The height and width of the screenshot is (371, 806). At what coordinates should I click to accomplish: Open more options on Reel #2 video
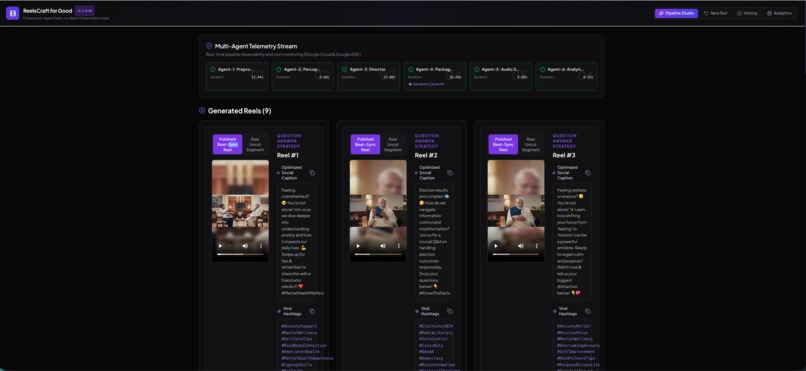pyautogui.click(x=398, y=246)
